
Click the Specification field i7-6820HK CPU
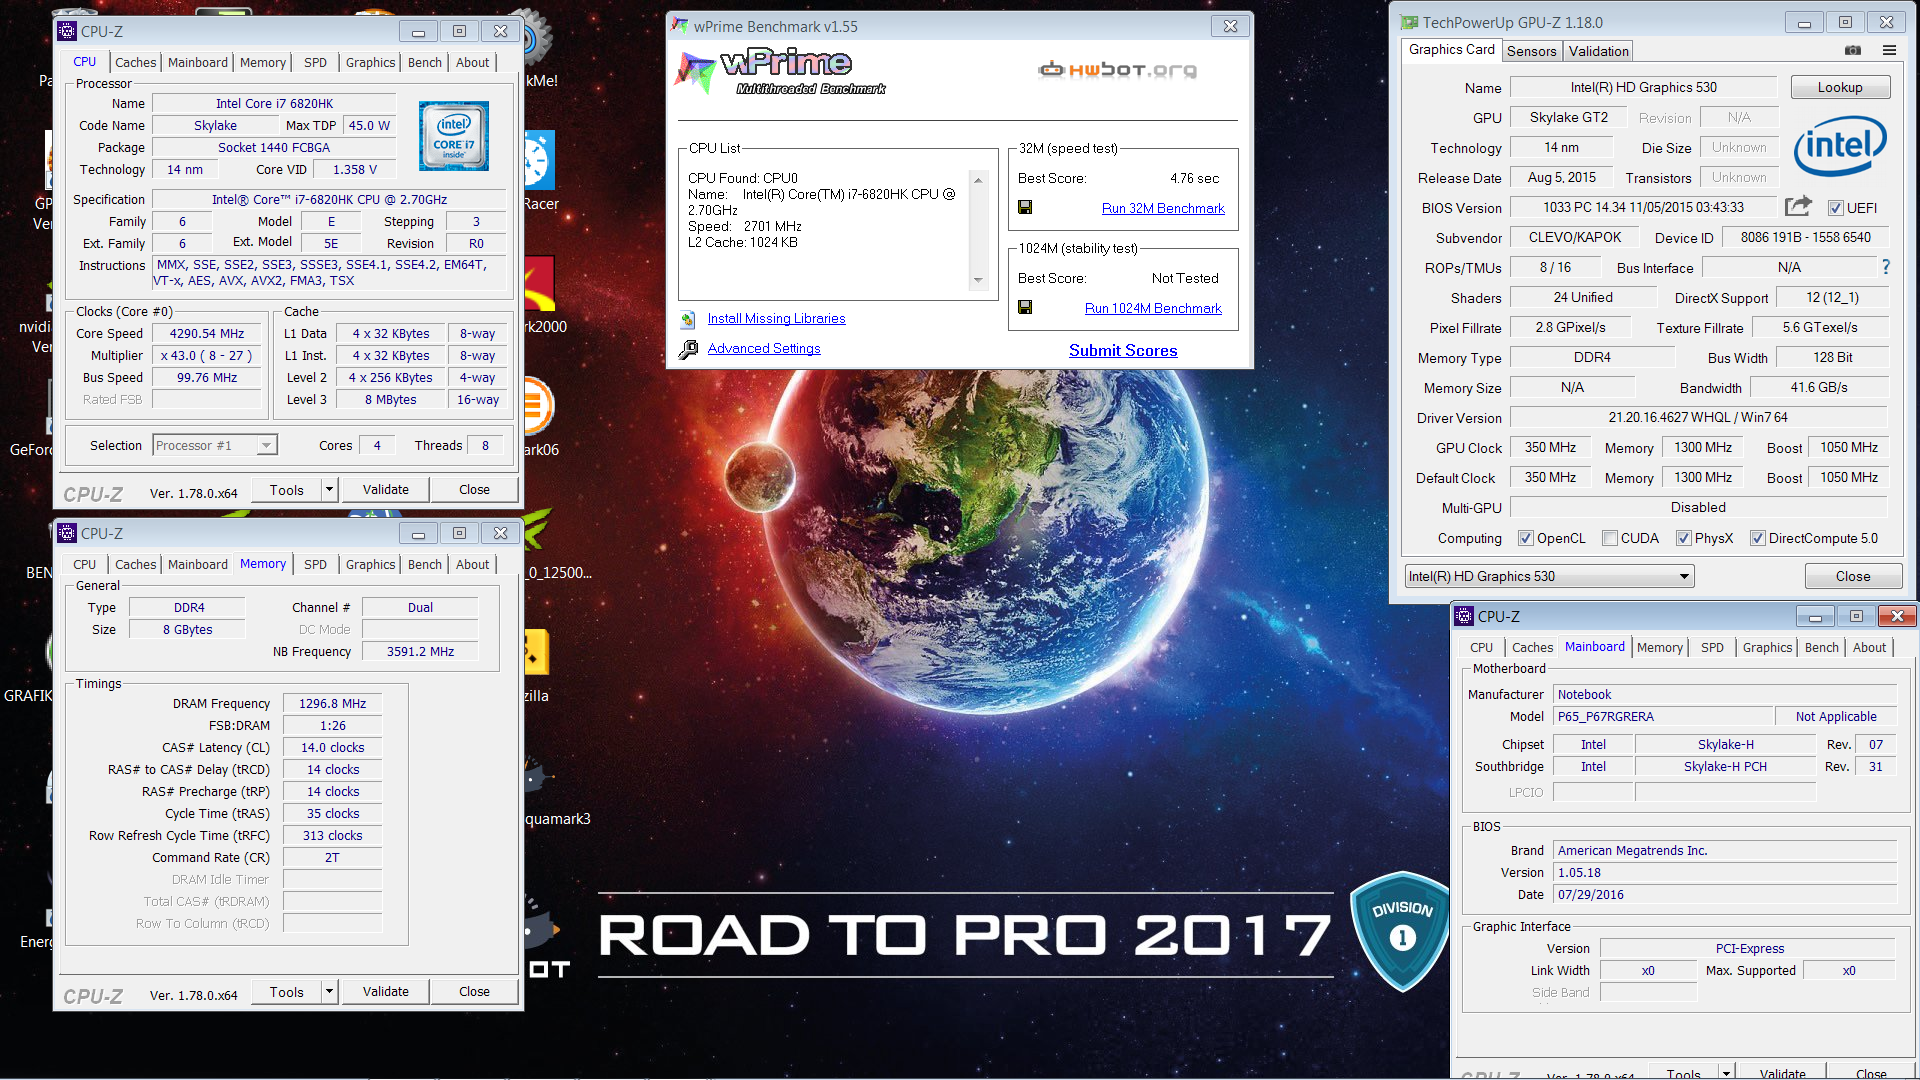pos(329,199)
